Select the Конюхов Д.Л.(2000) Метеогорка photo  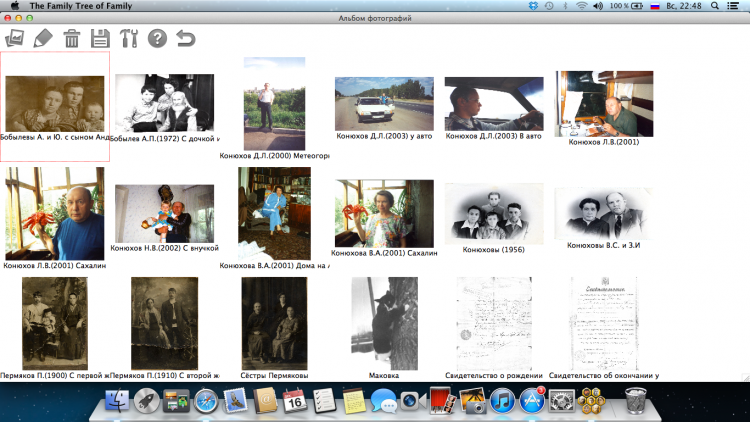[275, 104]
